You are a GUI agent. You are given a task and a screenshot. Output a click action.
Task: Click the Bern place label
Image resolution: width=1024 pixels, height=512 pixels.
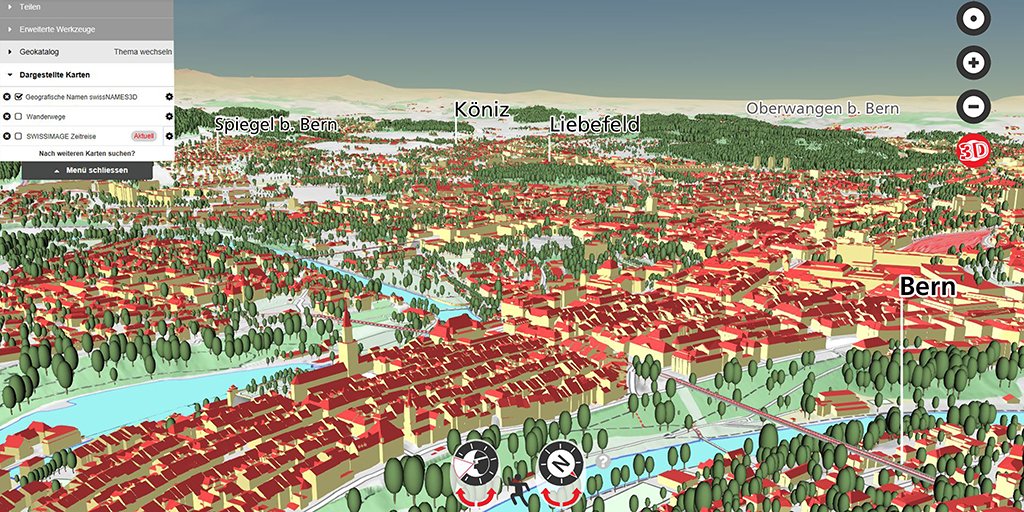(927, 287)
